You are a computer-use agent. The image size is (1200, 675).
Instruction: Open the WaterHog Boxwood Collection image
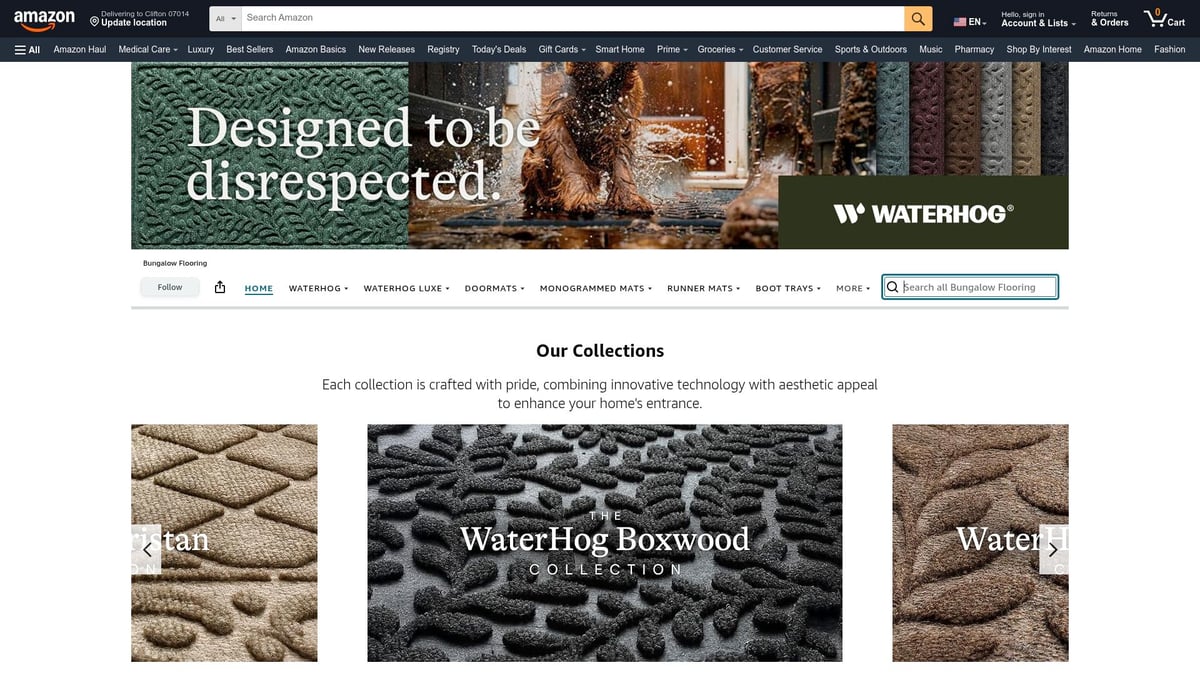[x=605, y=543]
